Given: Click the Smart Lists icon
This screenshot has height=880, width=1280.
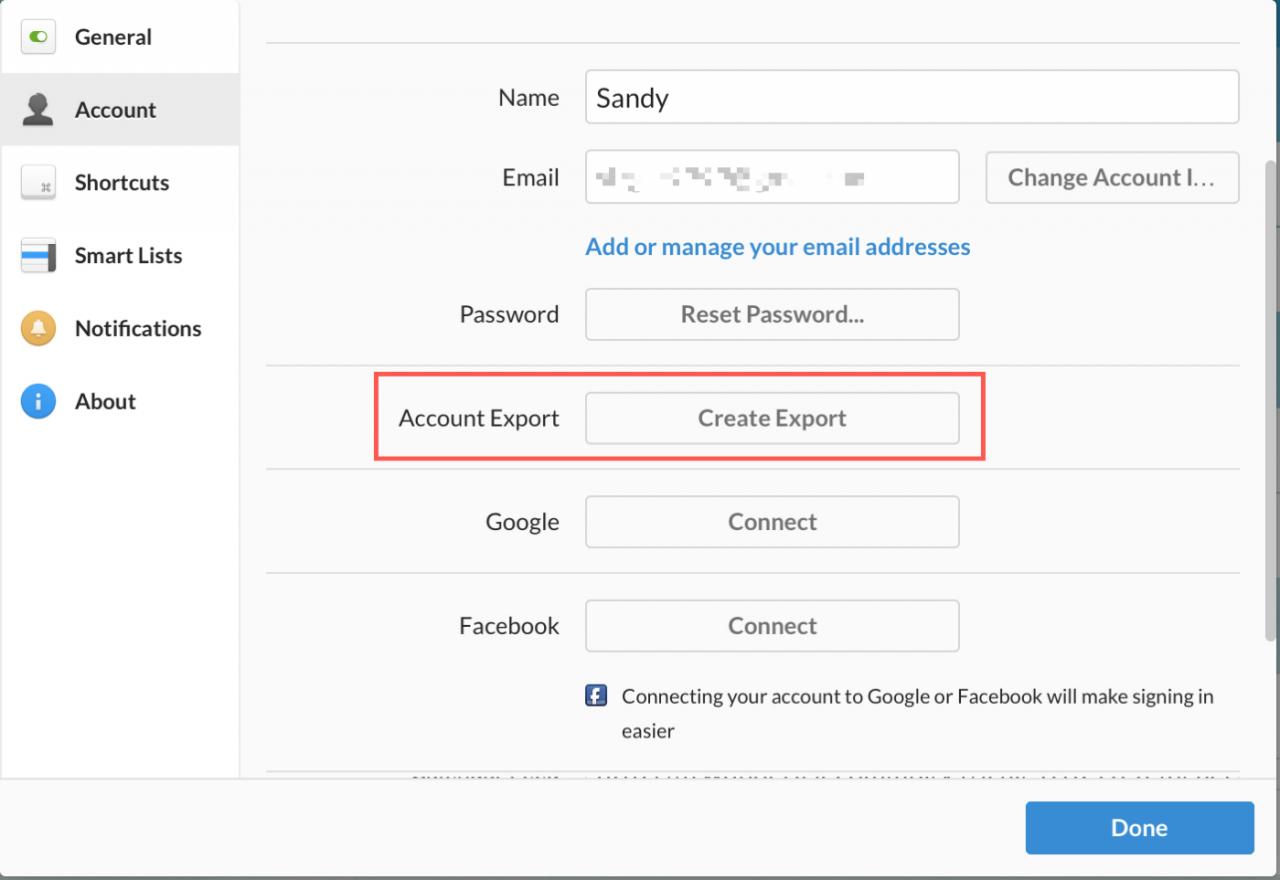Looking at the screenshot, I should click(x=38, y=256).
